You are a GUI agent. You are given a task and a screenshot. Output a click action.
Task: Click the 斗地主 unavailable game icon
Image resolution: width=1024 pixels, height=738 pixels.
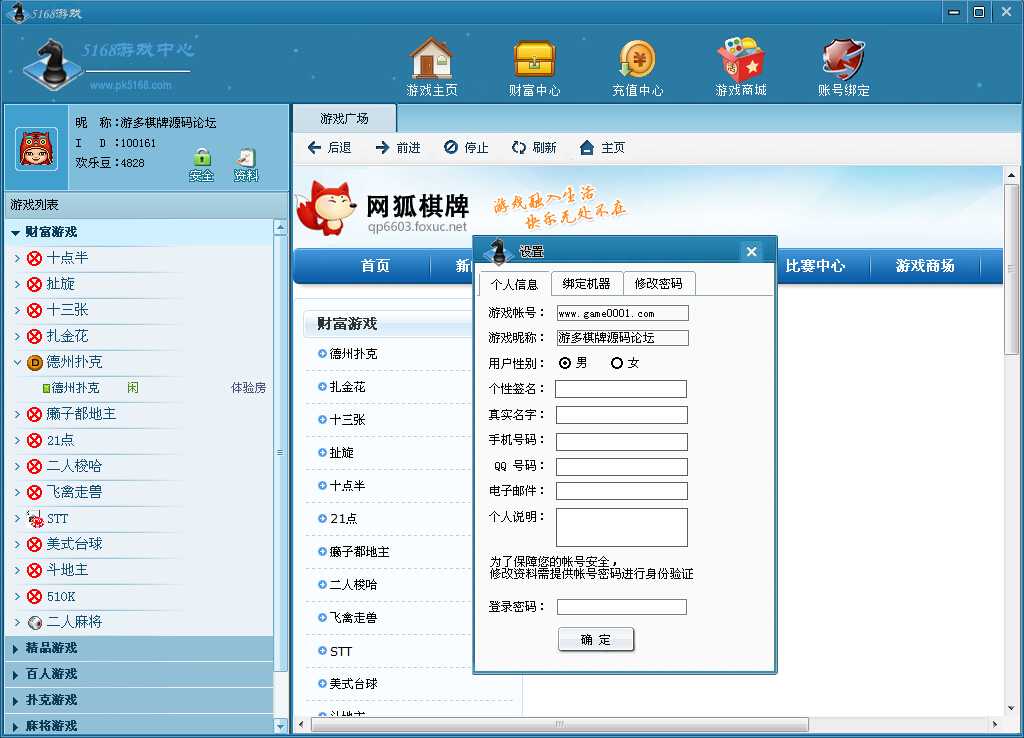pos(35,571)
